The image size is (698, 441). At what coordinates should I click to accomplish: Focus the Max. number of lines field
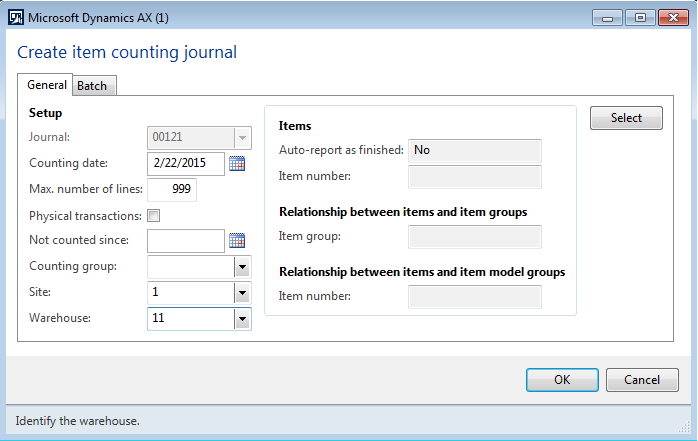(x=172, y=190)
